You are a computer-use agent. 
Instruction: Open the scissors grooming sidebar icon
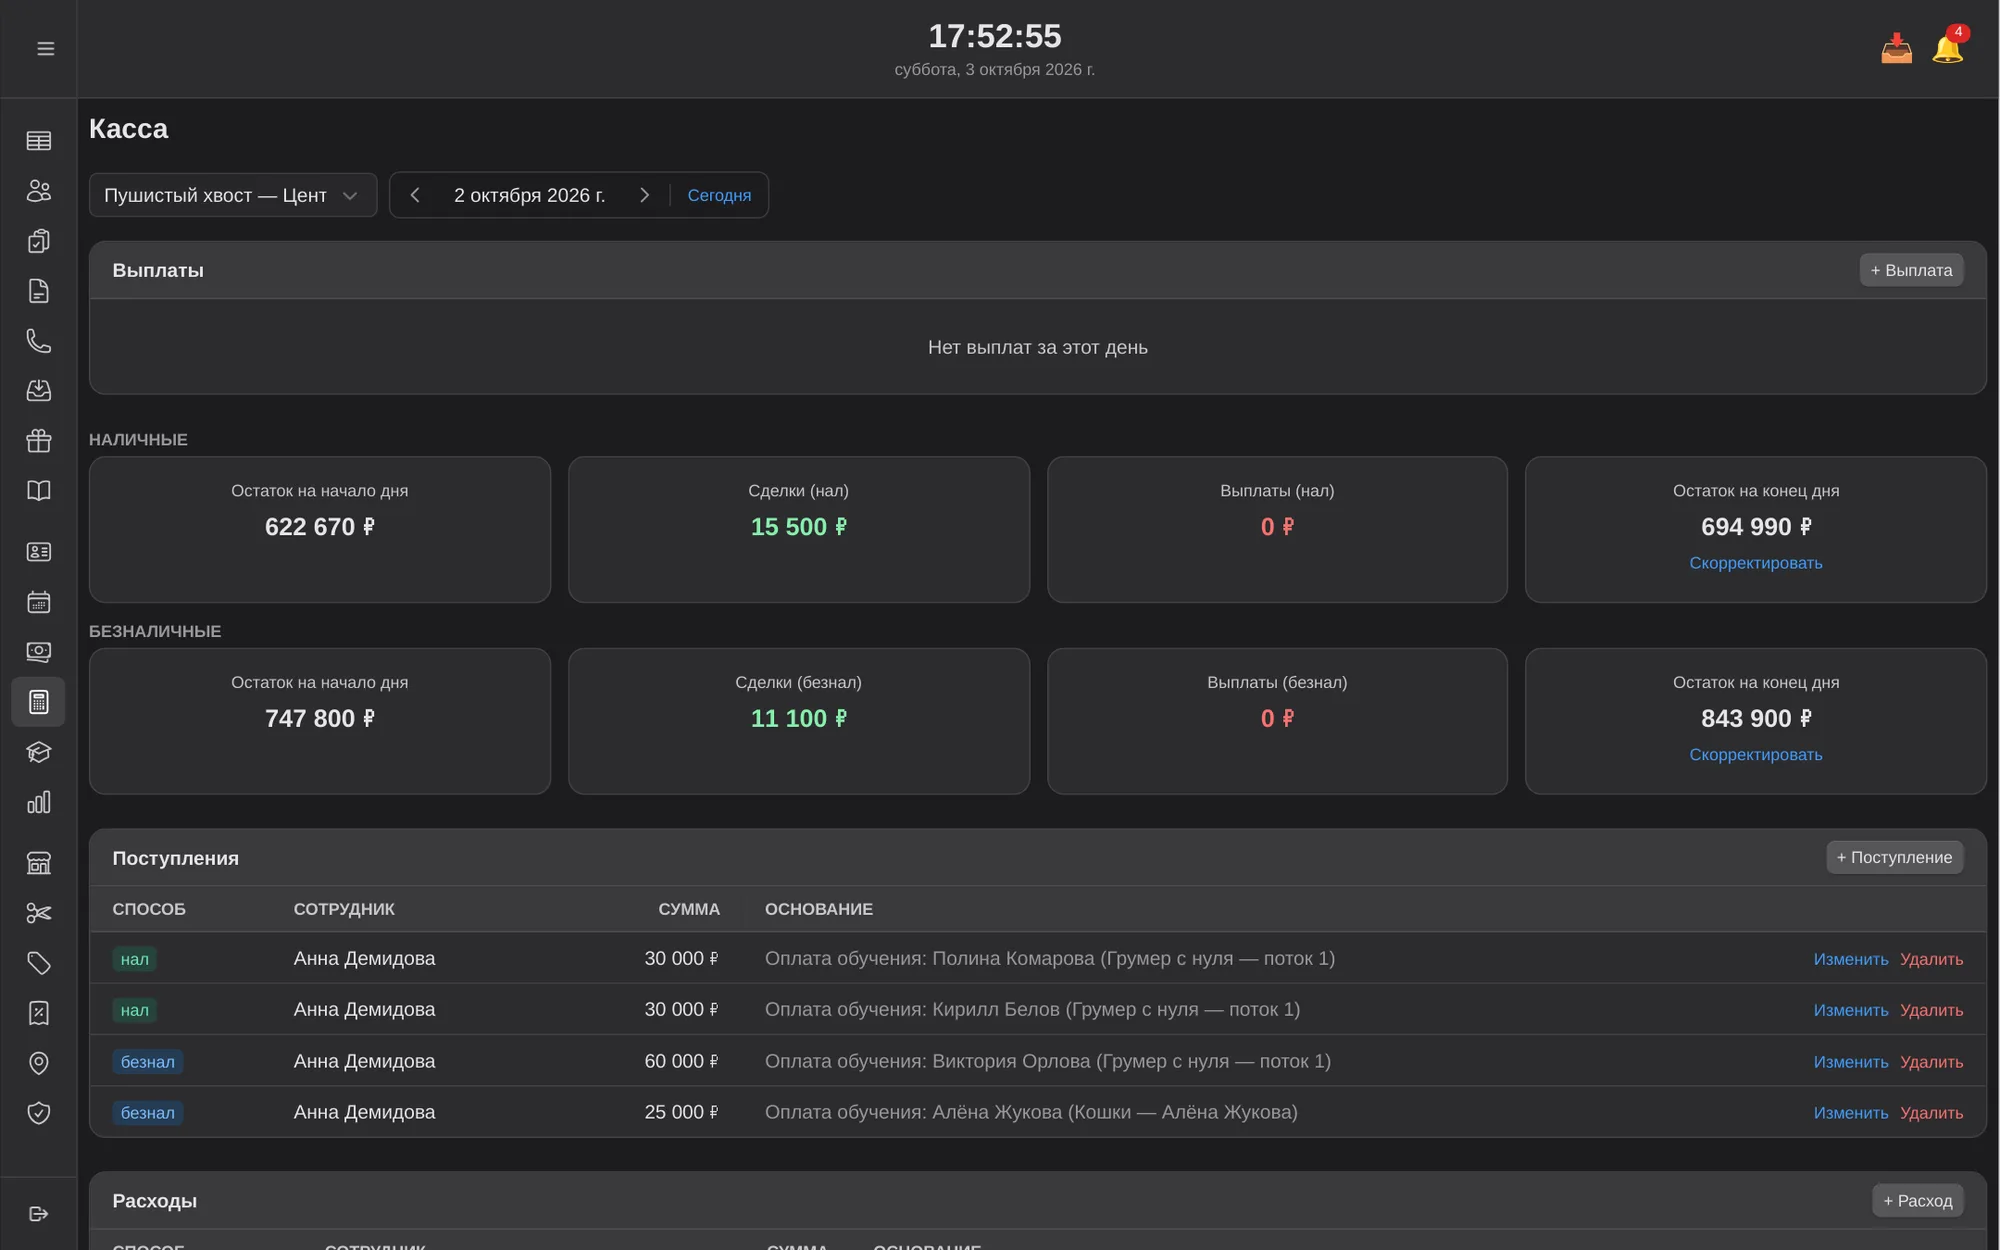tap(39, 913)
